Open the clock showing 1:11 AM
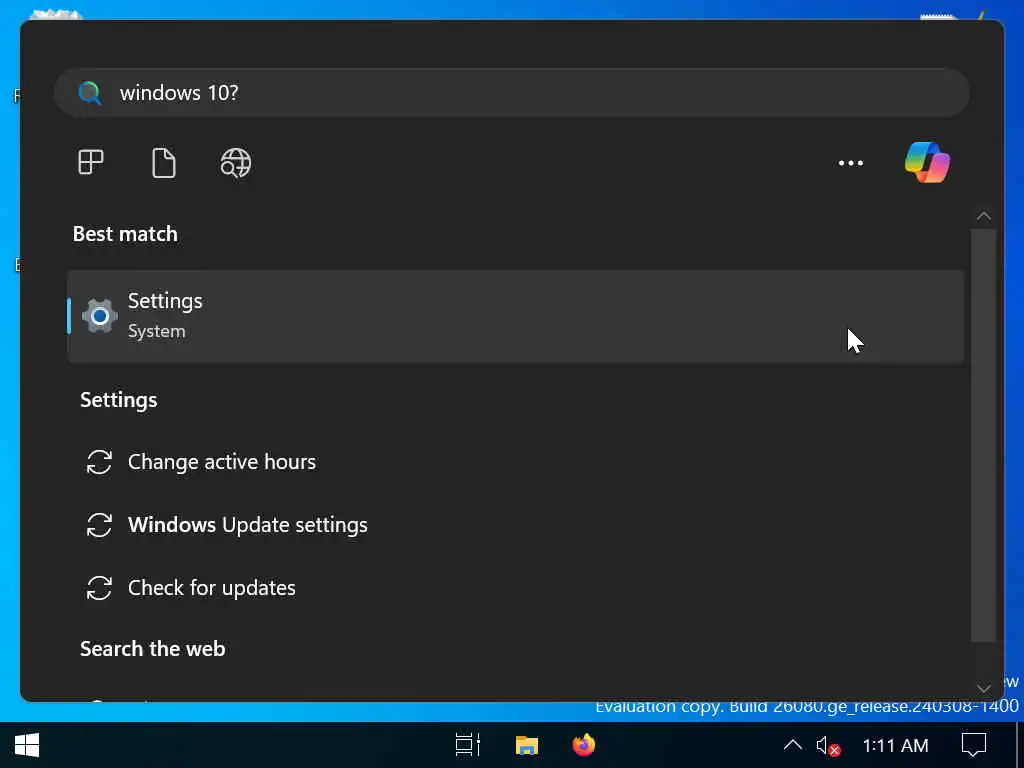Screen dimensions: 1024x768 895,745
